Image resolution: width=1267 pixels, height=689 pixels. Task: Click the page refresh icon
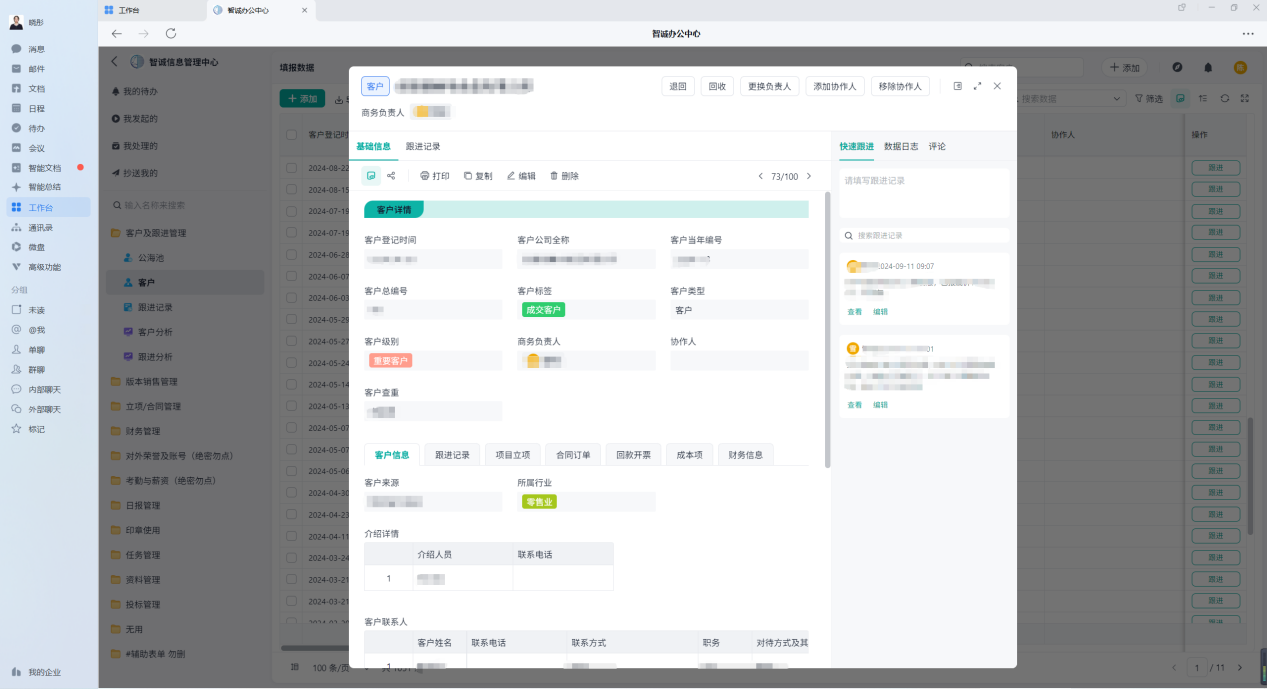[171, 33]
